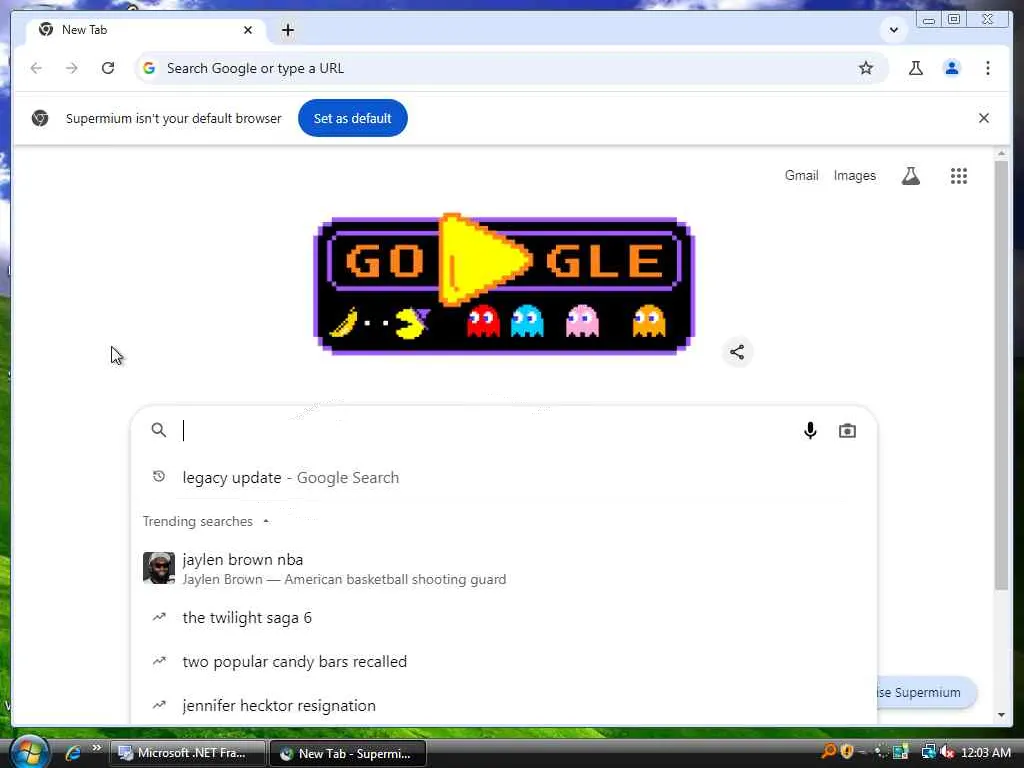Select the legacy update history suggestion
The height and width of the screenshot is (768, 1024).
[504, 477]
